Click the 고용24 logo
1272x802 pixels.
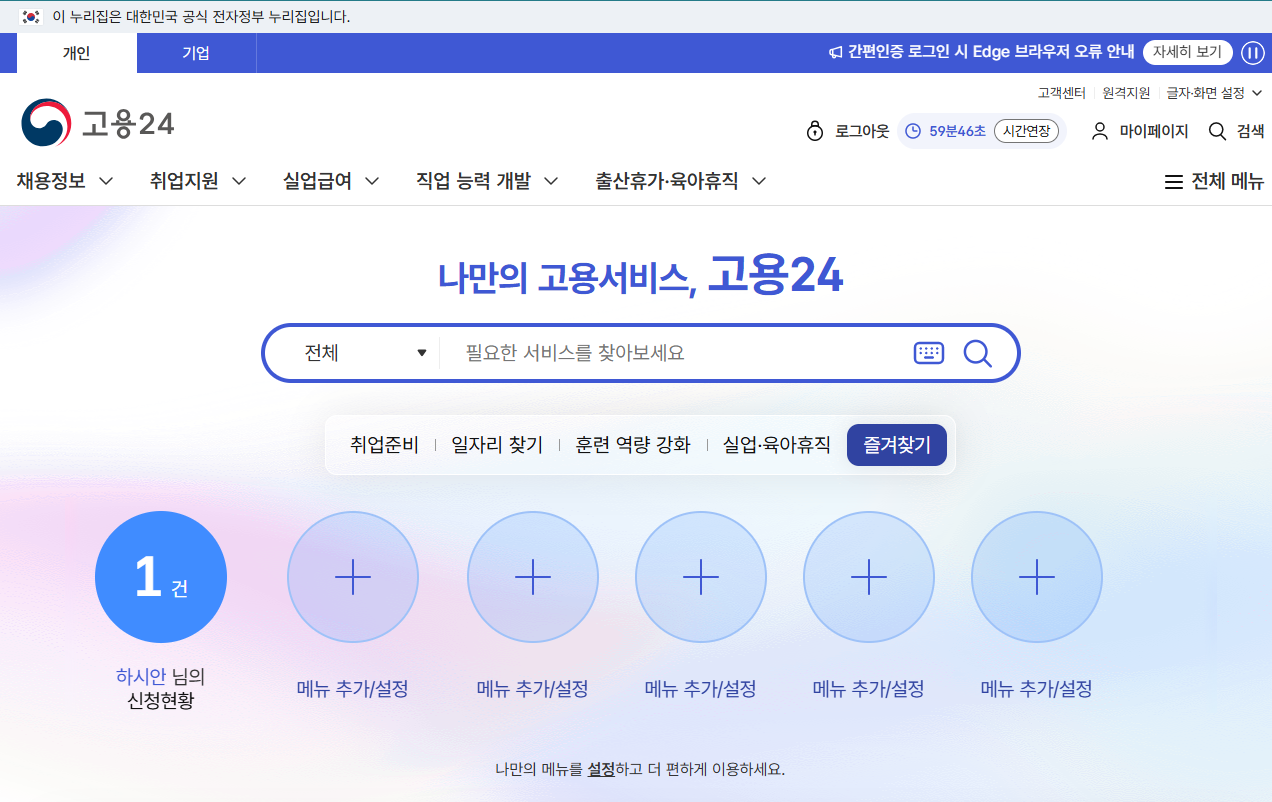click(97, 123)
